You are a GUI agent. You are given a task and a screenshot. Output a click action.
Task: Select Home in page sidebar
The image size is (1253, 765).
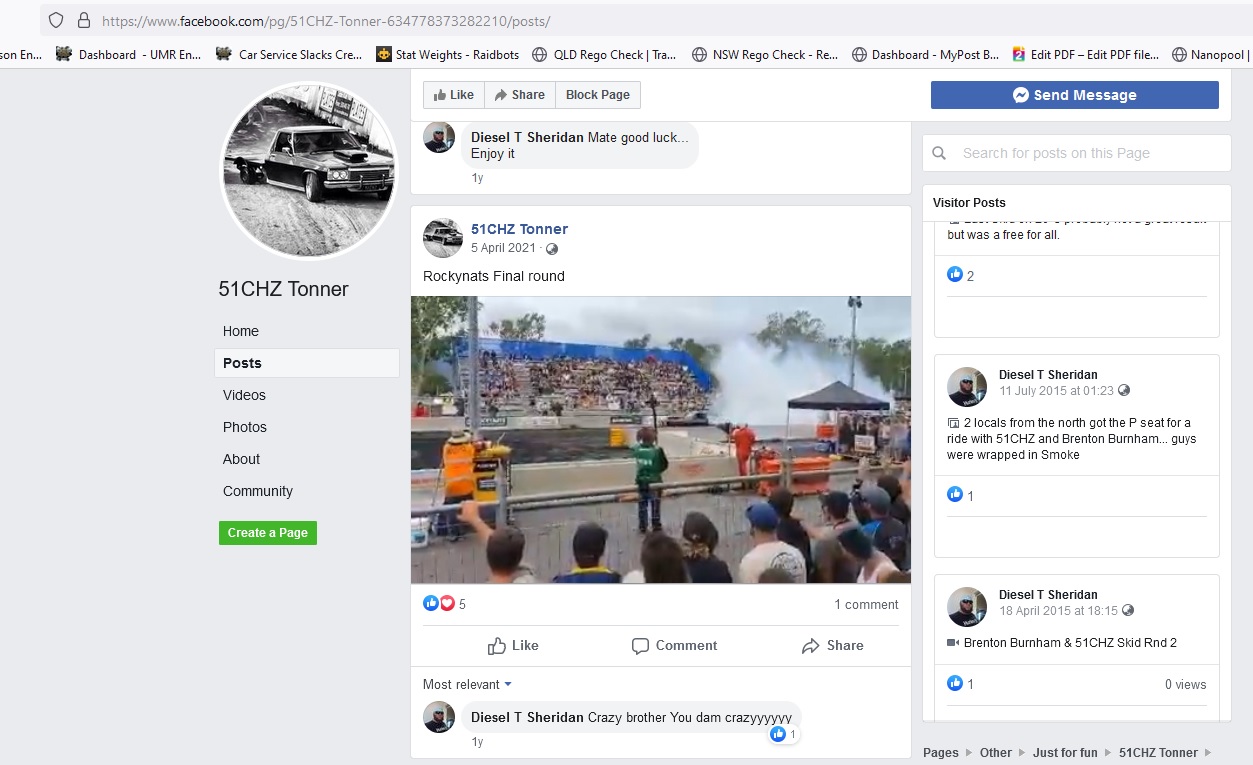pyautogui.click(x=241, y=331)
